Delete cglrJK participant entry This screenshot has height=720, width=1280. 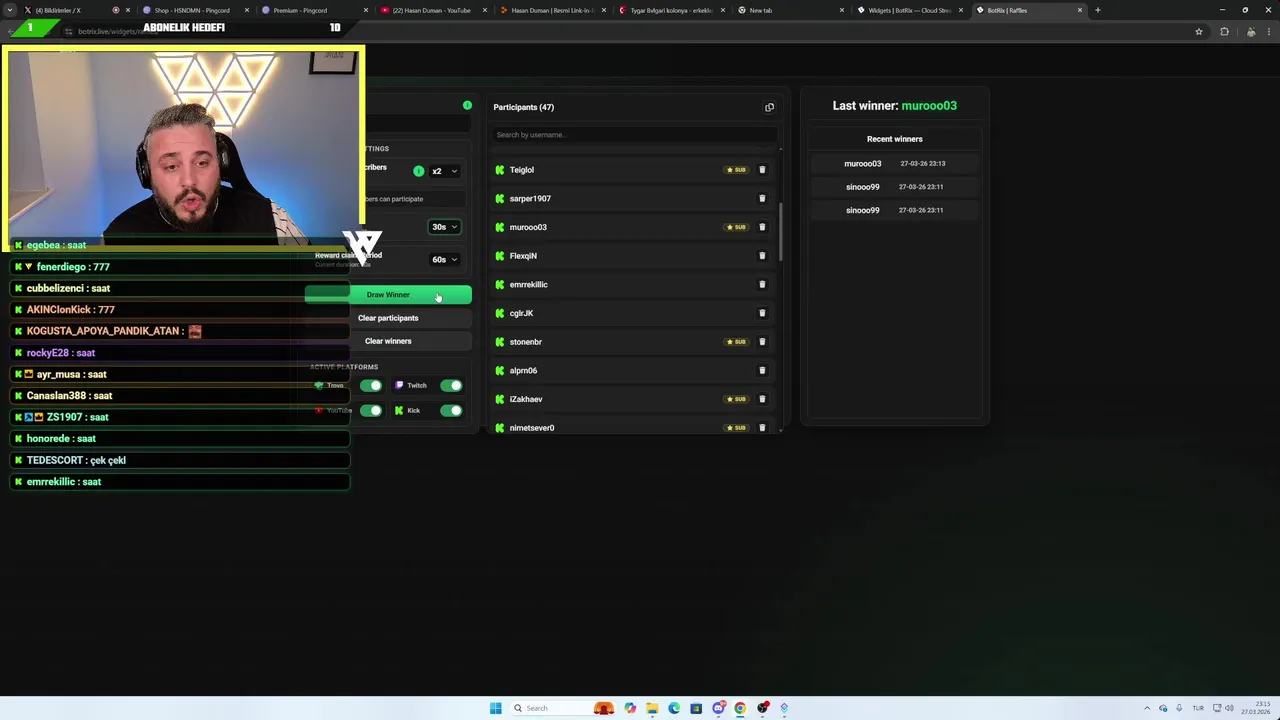762,313
